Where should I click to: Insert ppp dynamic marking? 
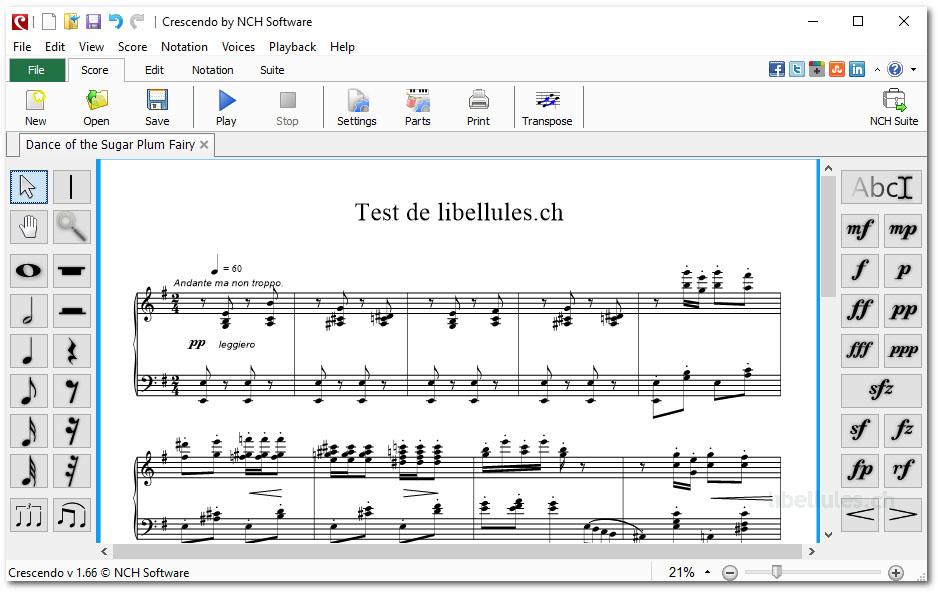[903, 350]
